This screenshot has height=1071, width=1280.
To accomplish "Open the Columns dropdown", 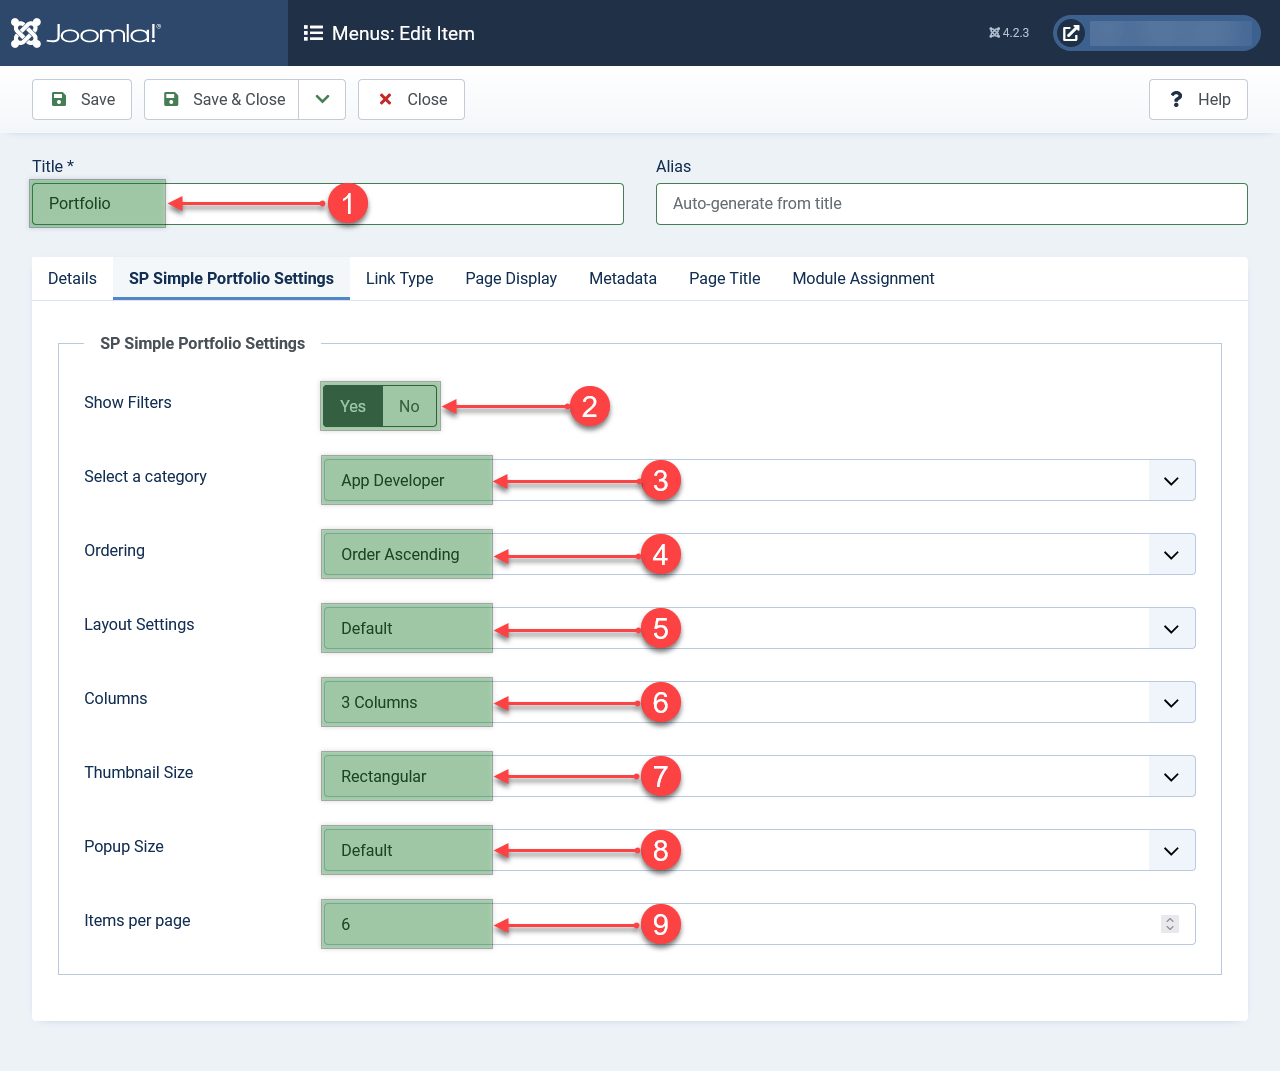I will [1171, 703].
